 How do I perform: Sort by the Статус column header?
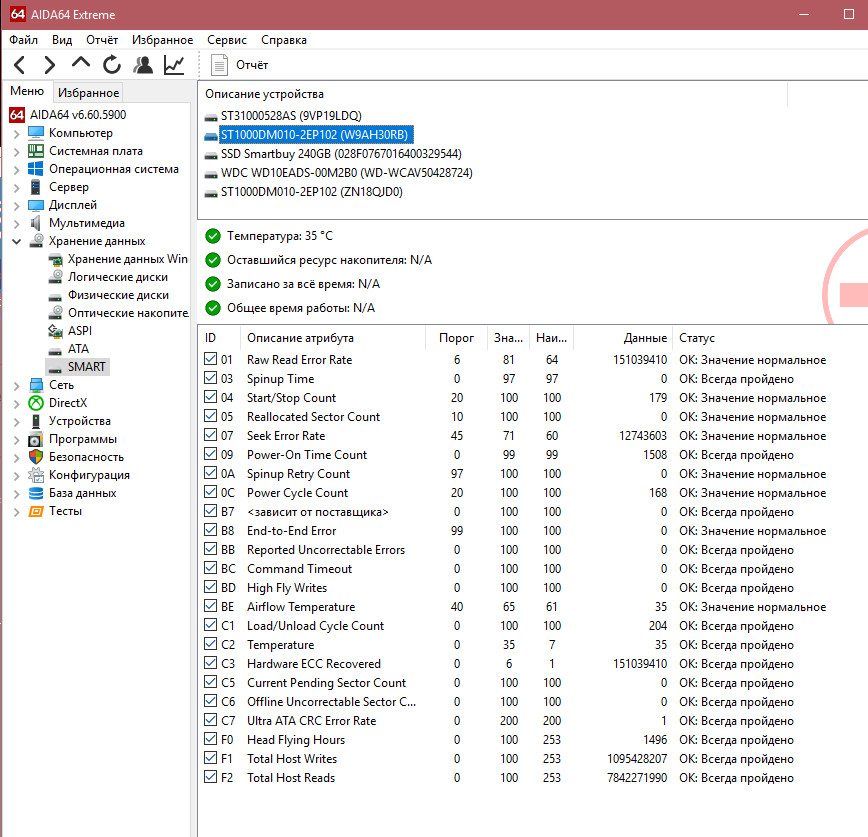pos(697,338)
